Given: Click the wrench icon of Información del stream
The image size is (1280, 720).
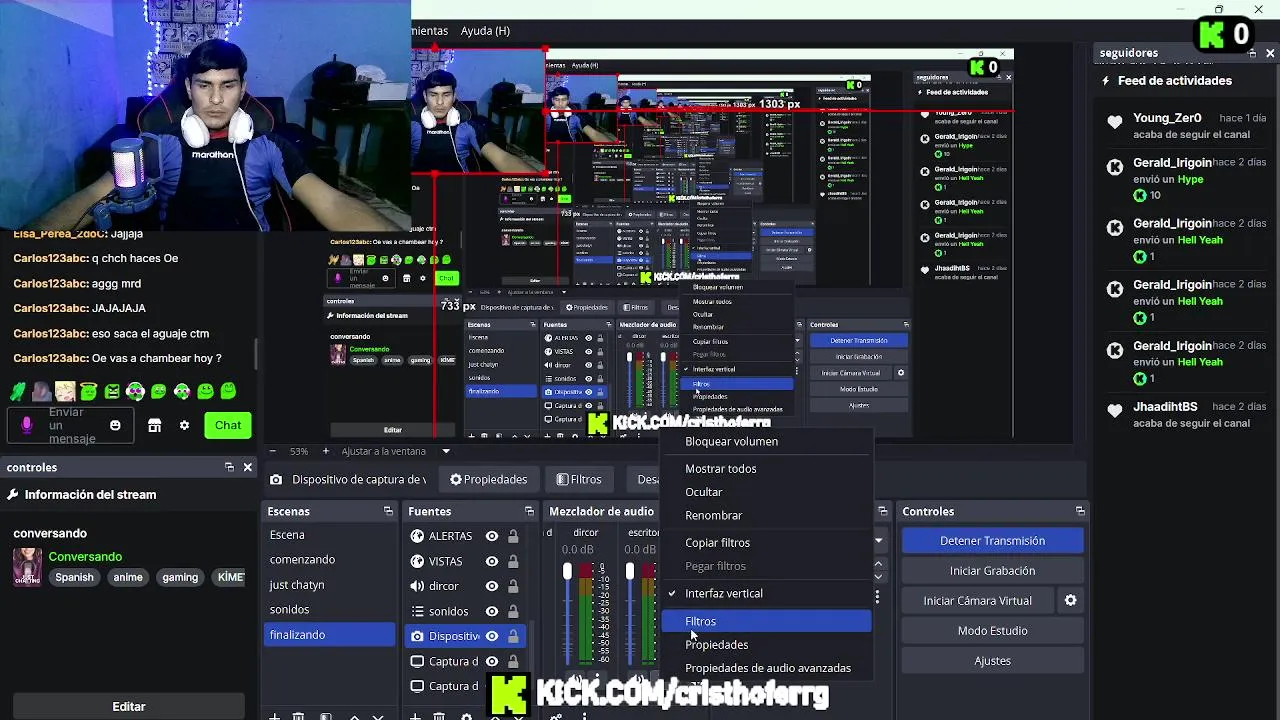Looking at the screenshot, I should click(x=13, y=494).
